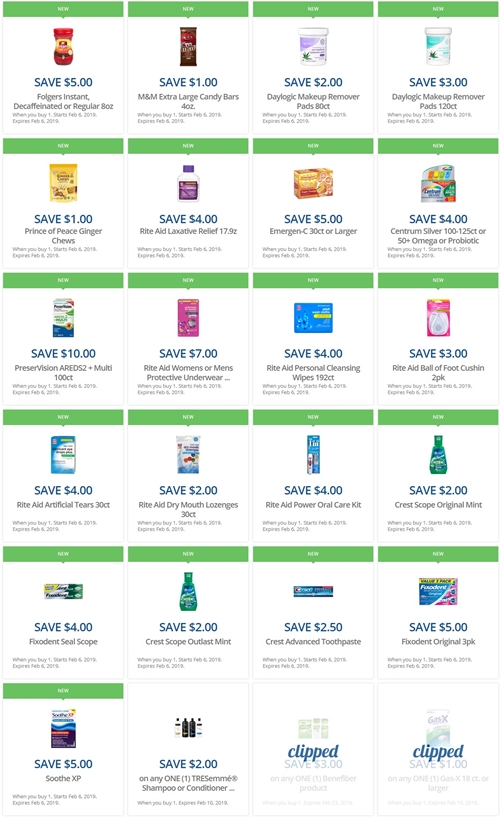Unclip the clipped Gas-X coupon
500x817 pixels.
pos(438,751)
